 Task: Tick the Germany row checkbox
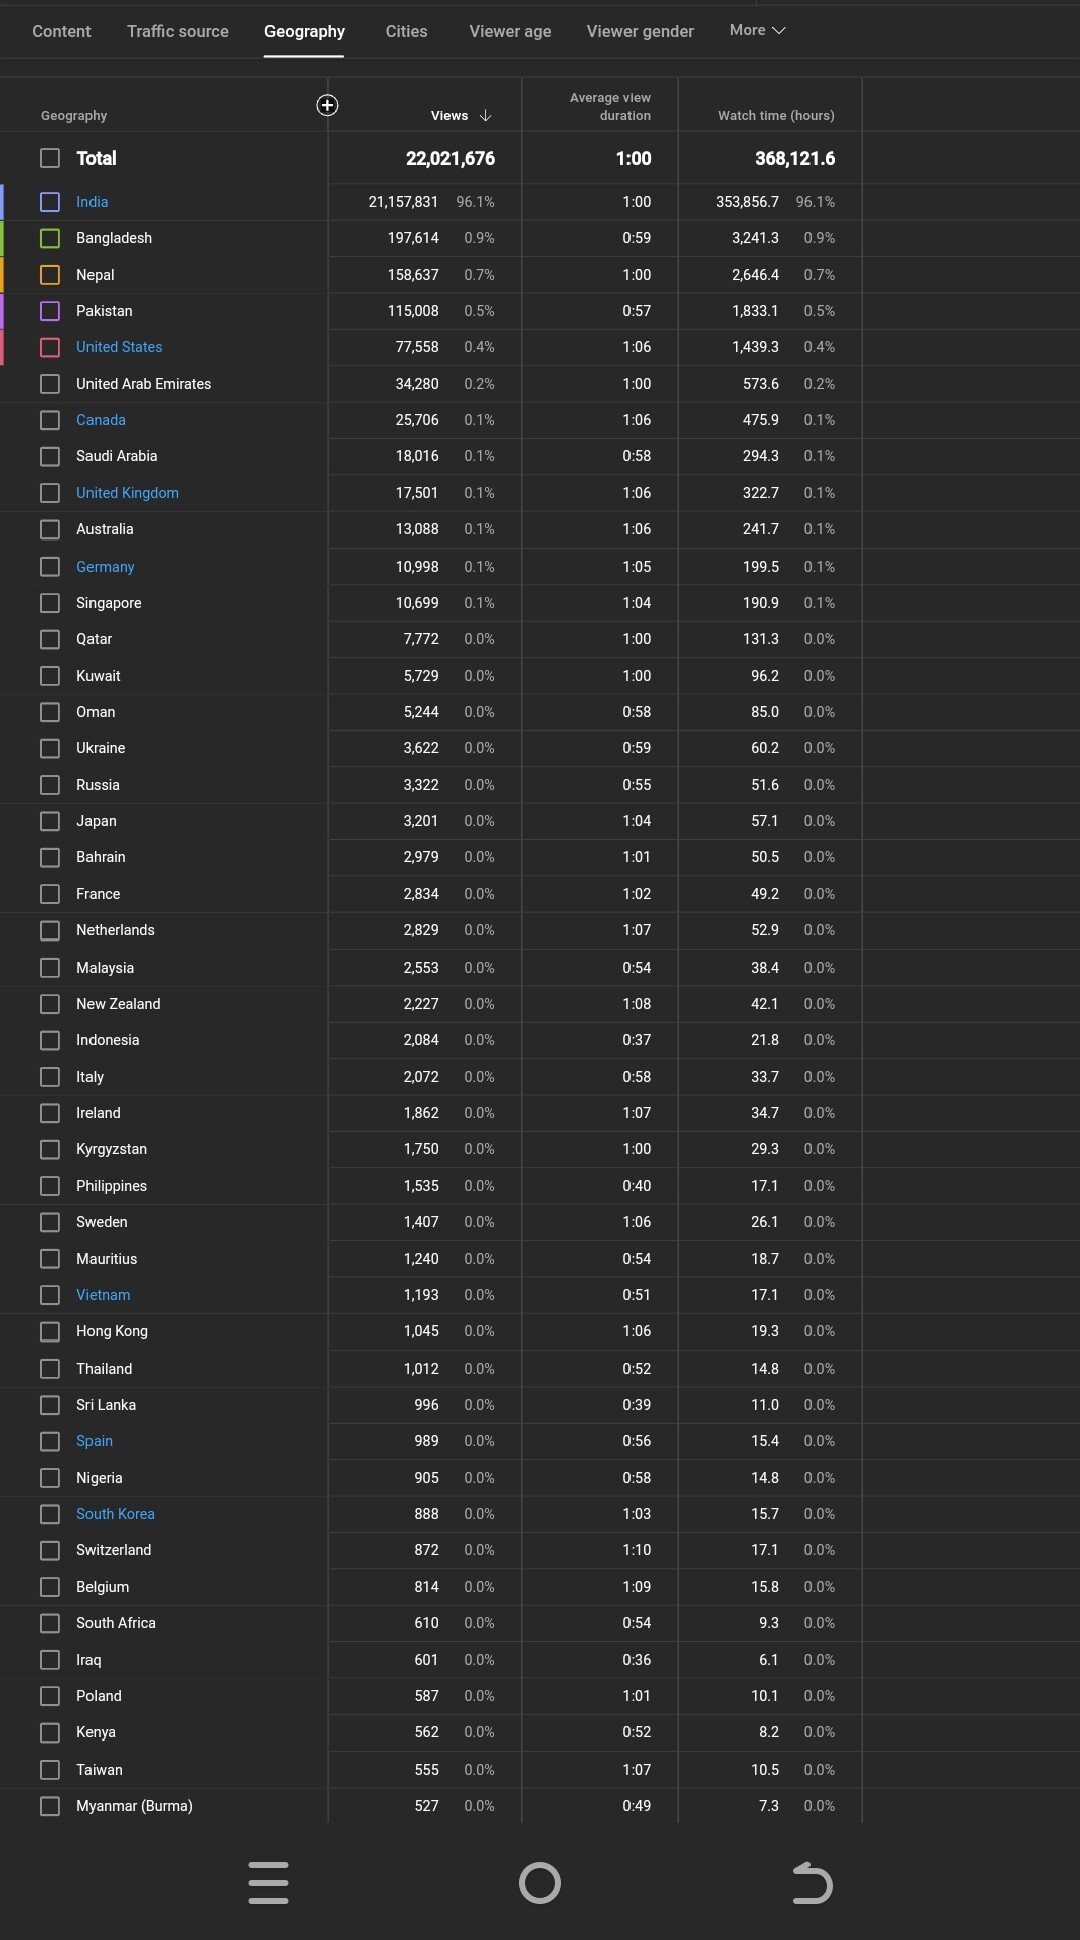[x=50, y=567]
